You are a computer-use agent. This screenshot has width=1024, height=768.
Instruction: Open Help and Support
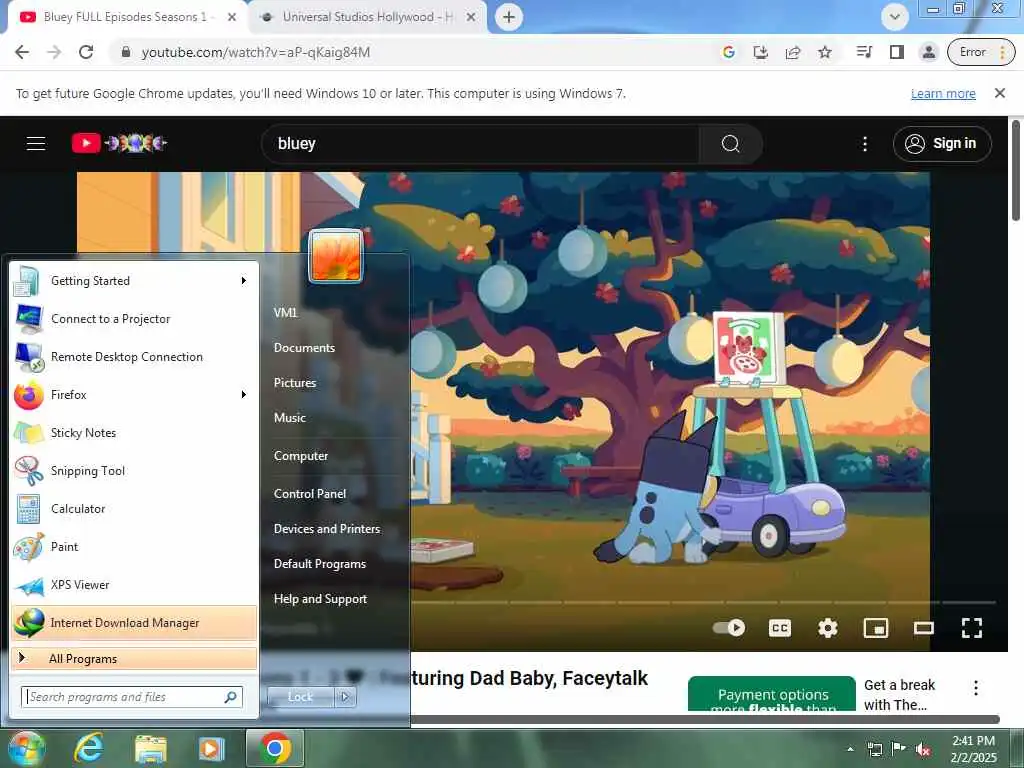click(321, 599)
